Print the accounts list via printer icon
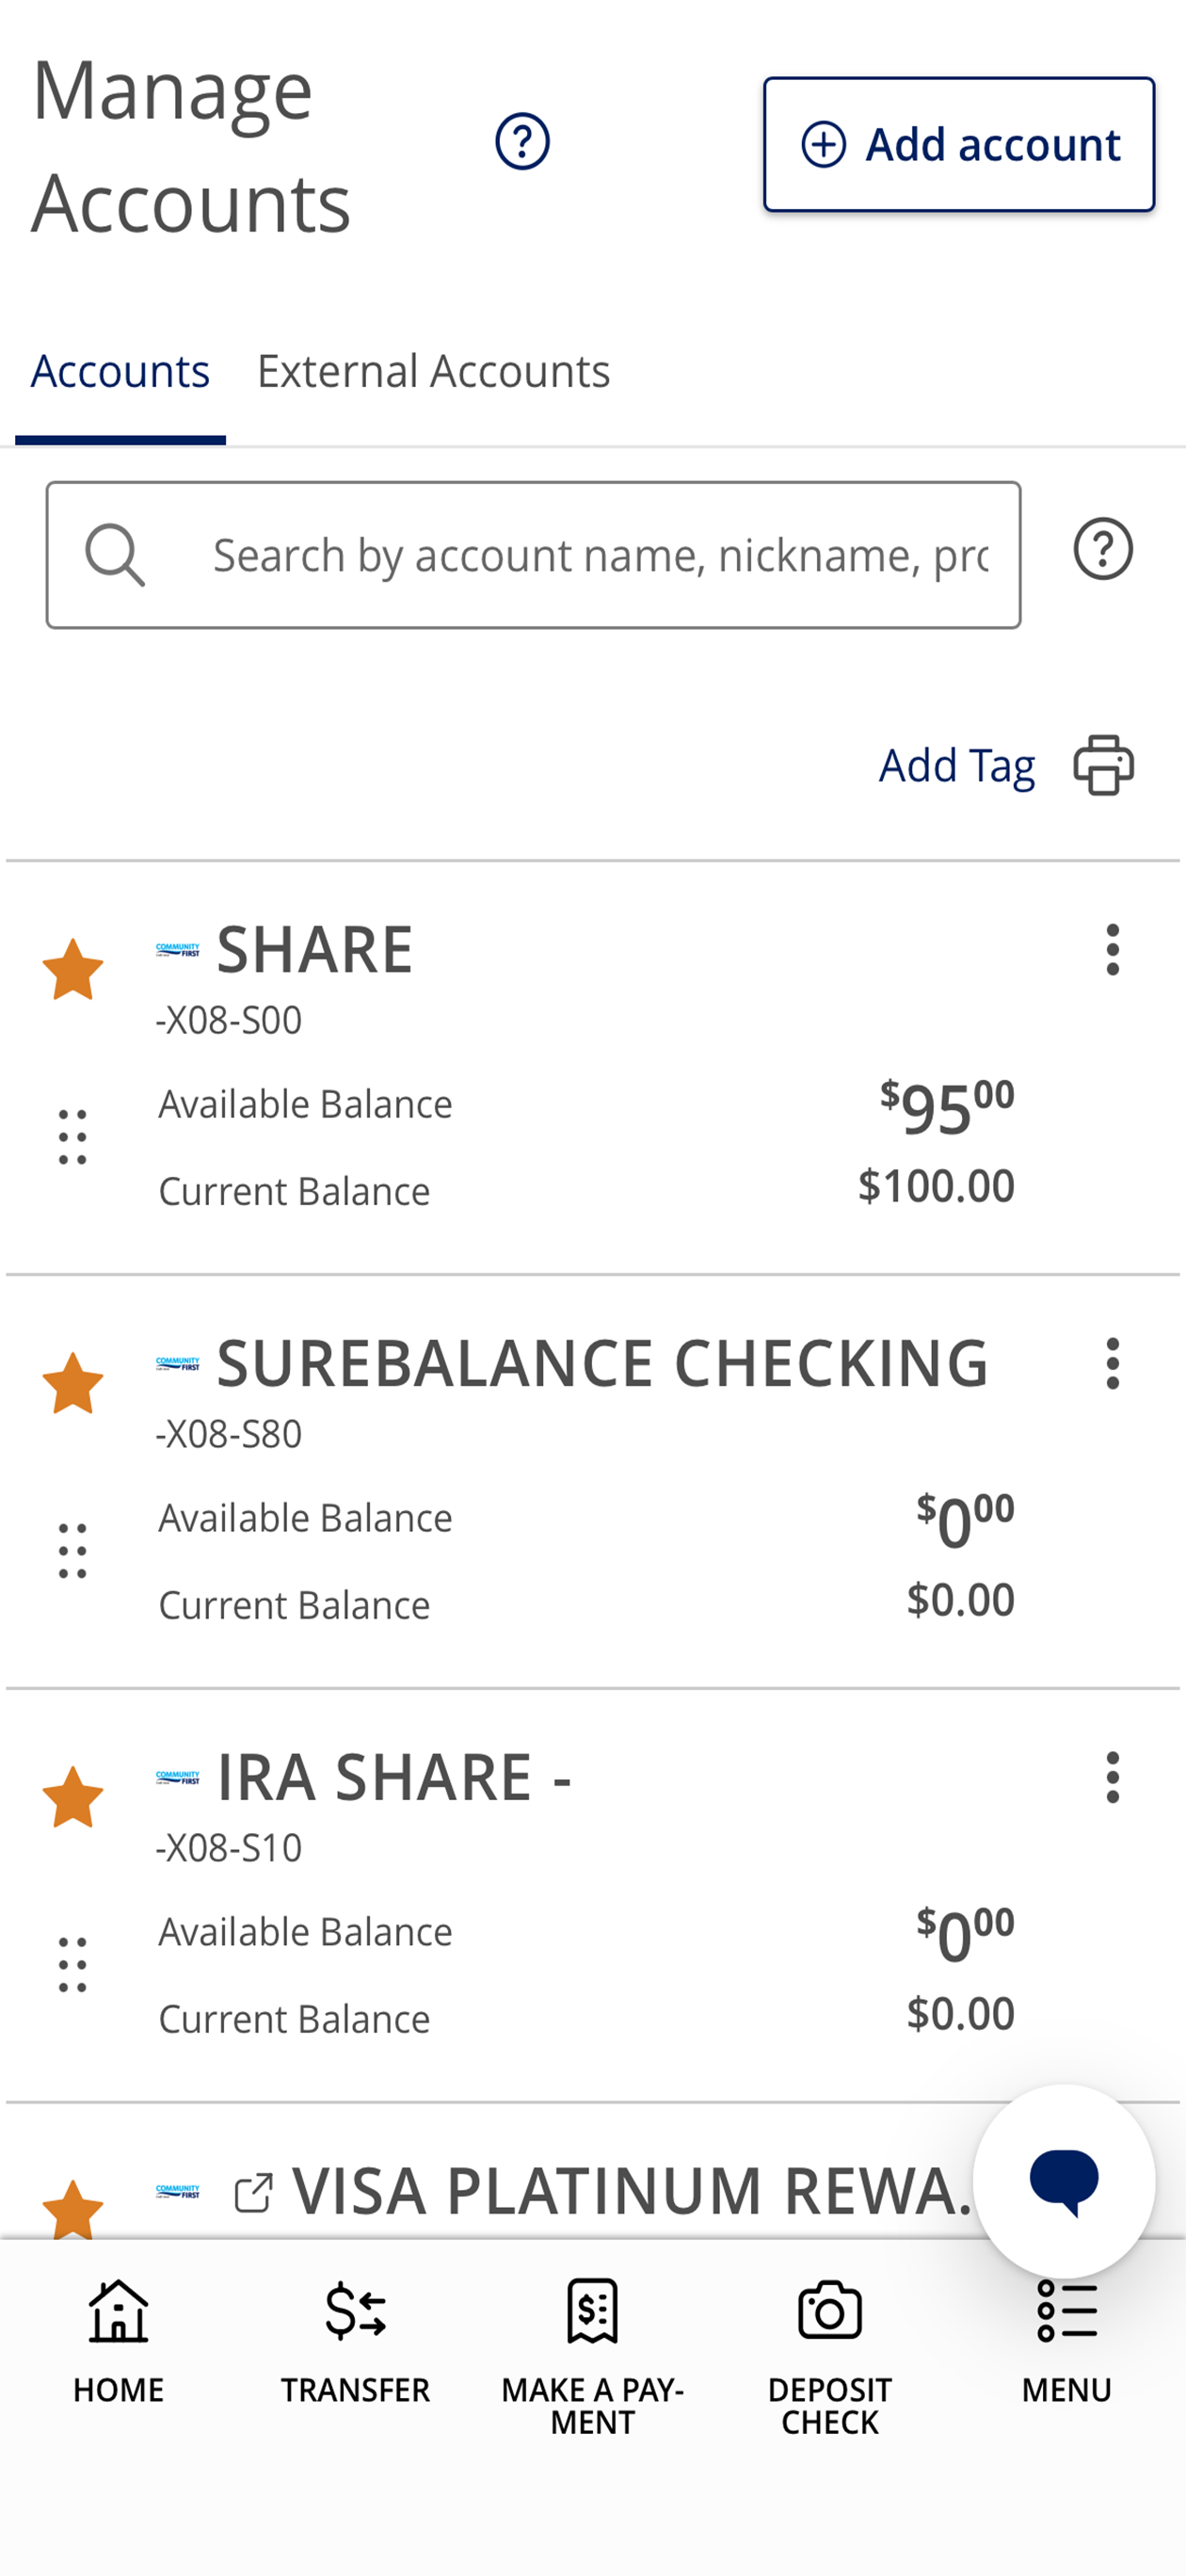This screenshot has width=1186, height=2576. tap(1103, 765)
